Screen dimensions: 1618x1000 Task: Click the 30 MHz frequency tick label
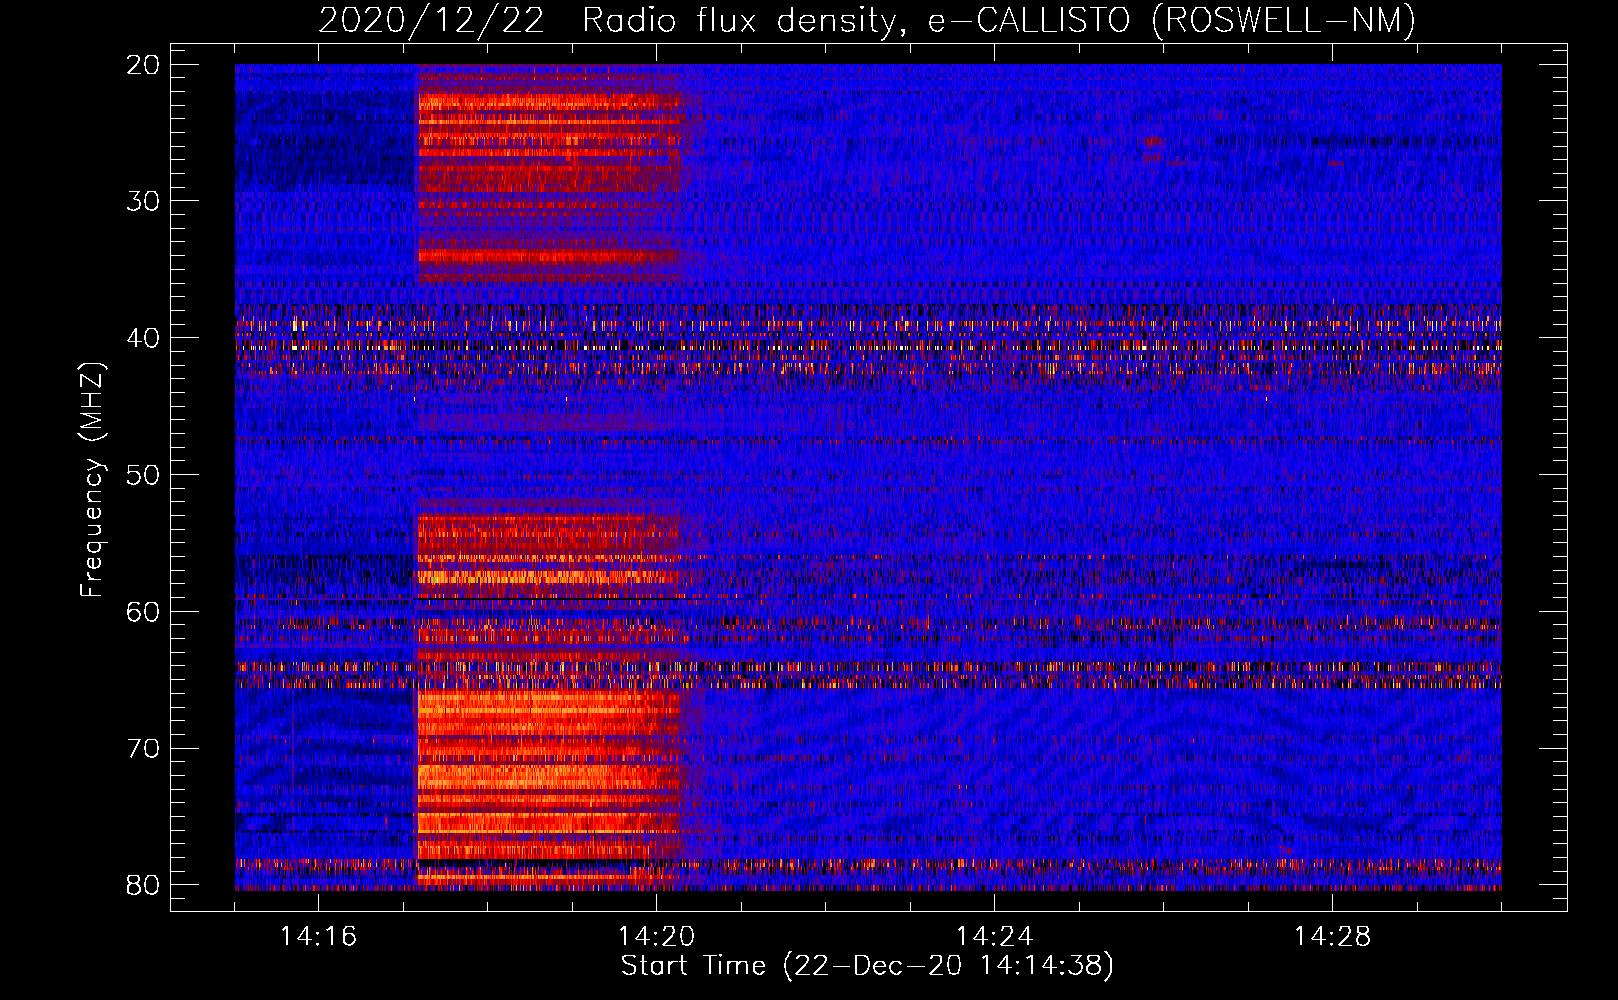point(143,201)
